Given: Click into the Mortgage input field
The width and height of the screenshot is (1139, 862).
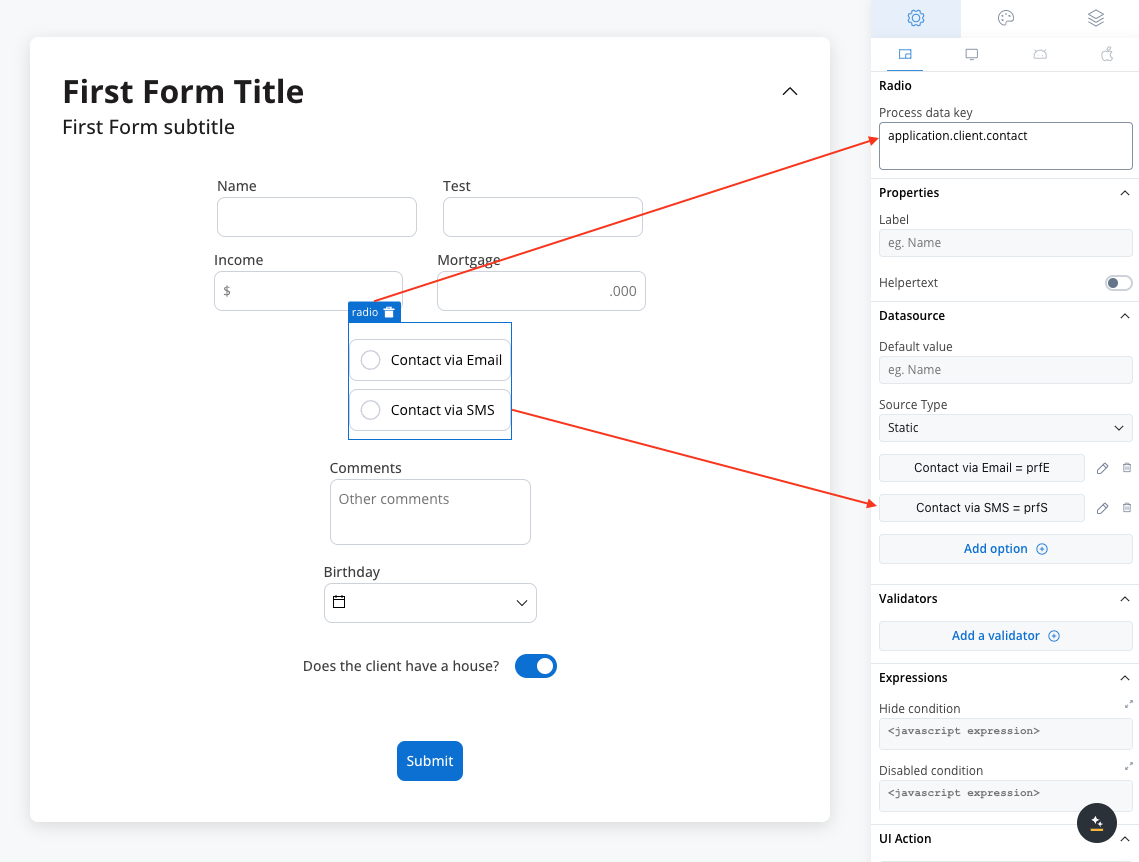Looking at the screenshot, I should click(541, 291).
